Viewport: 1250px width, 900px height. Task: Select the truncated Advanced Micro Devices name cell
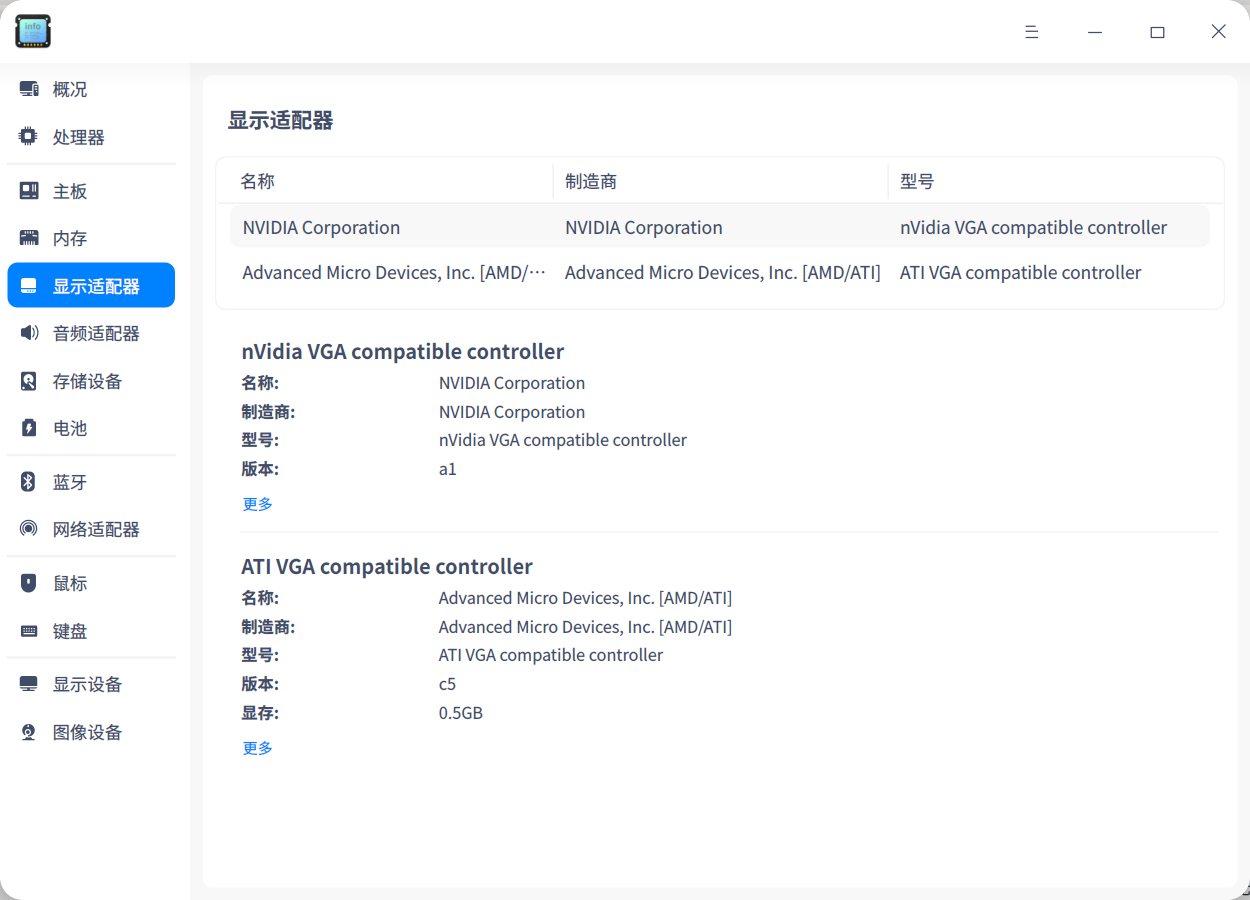tap(394, 272)
